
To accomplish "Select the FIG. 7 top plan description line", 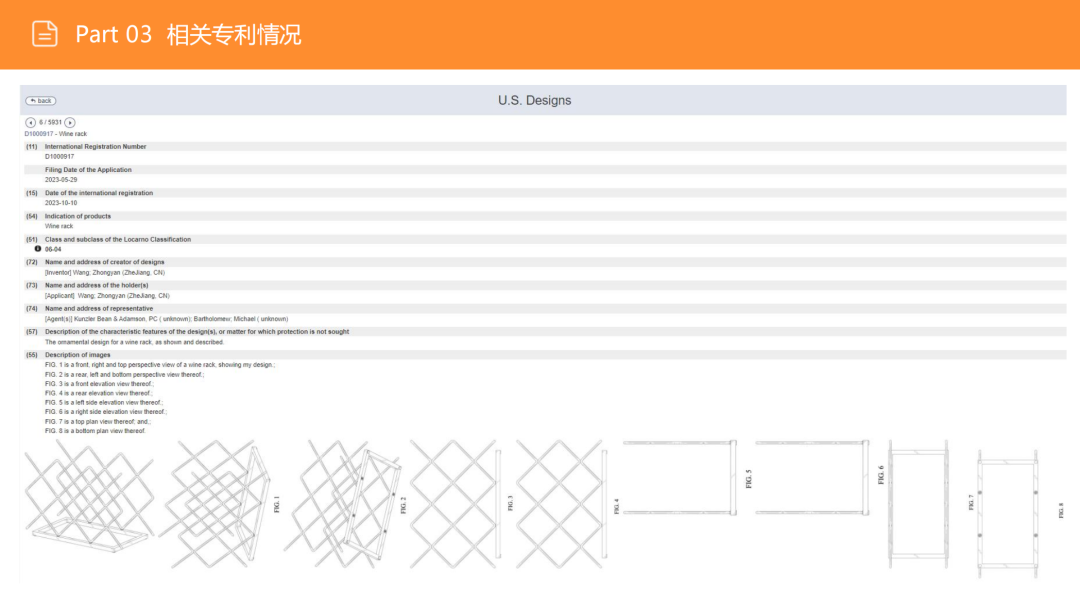I will pos(98,422).
